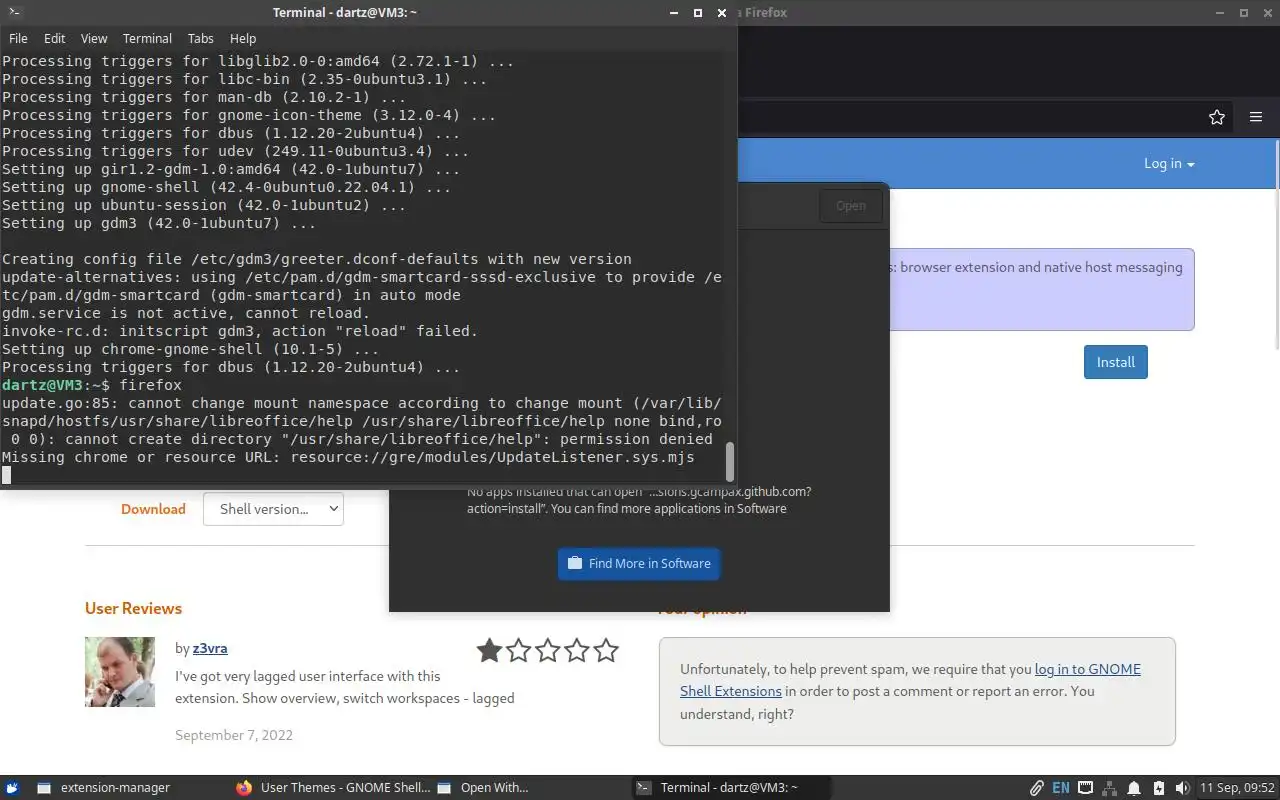The image size is (1280, 800).
Task: Open the File menu in Terminal
Action: point(18,38)
